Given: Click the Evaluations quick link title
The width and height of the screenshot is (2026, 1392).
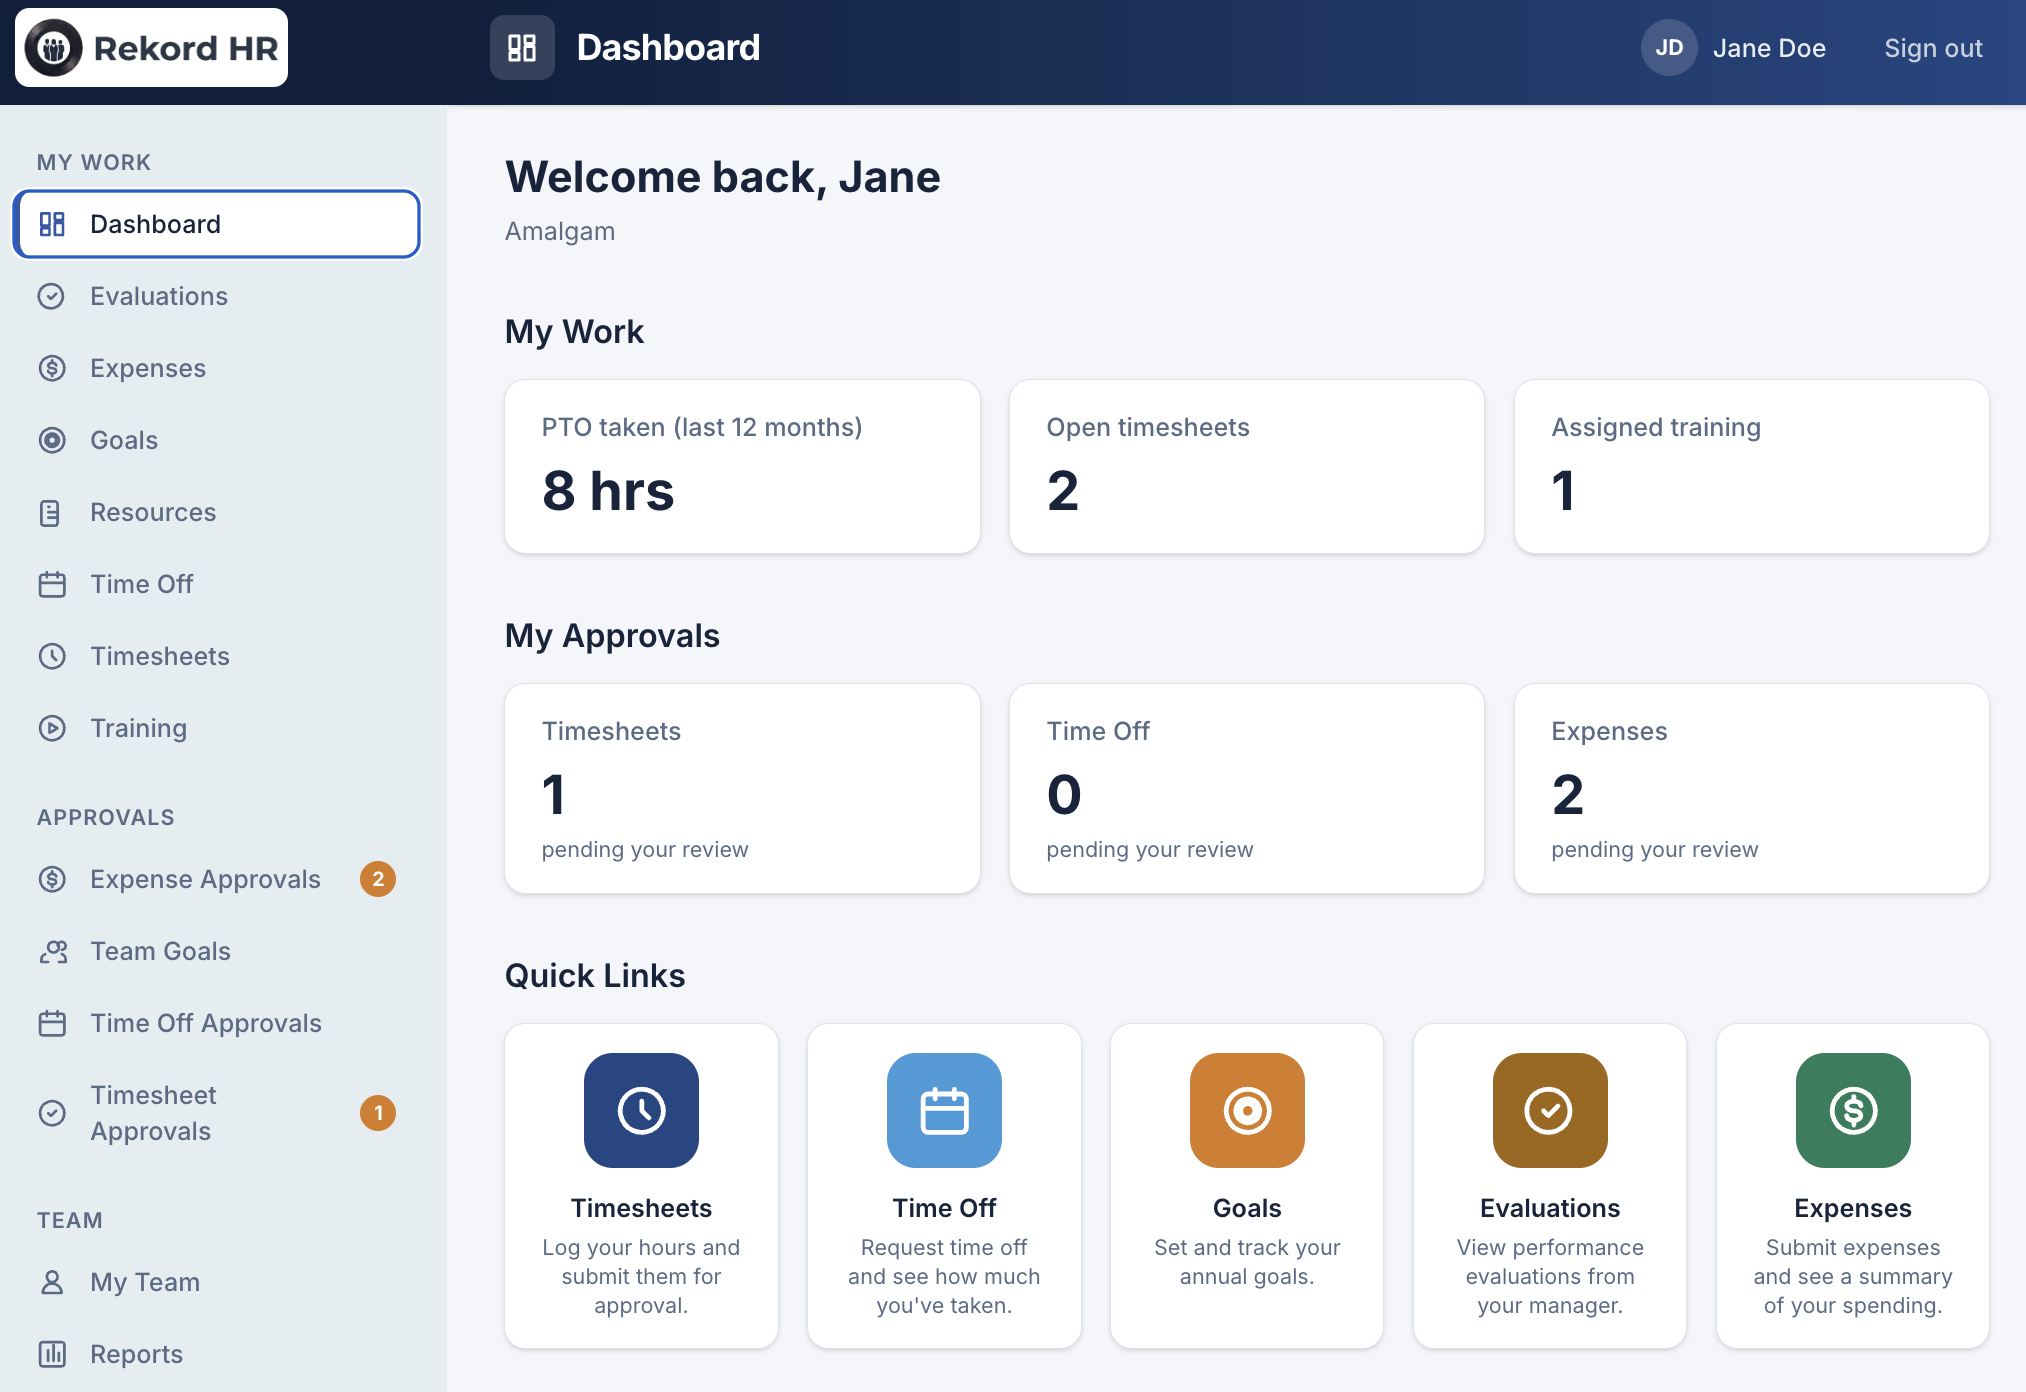Looking at the screenshot, I should (1550, 1208).
